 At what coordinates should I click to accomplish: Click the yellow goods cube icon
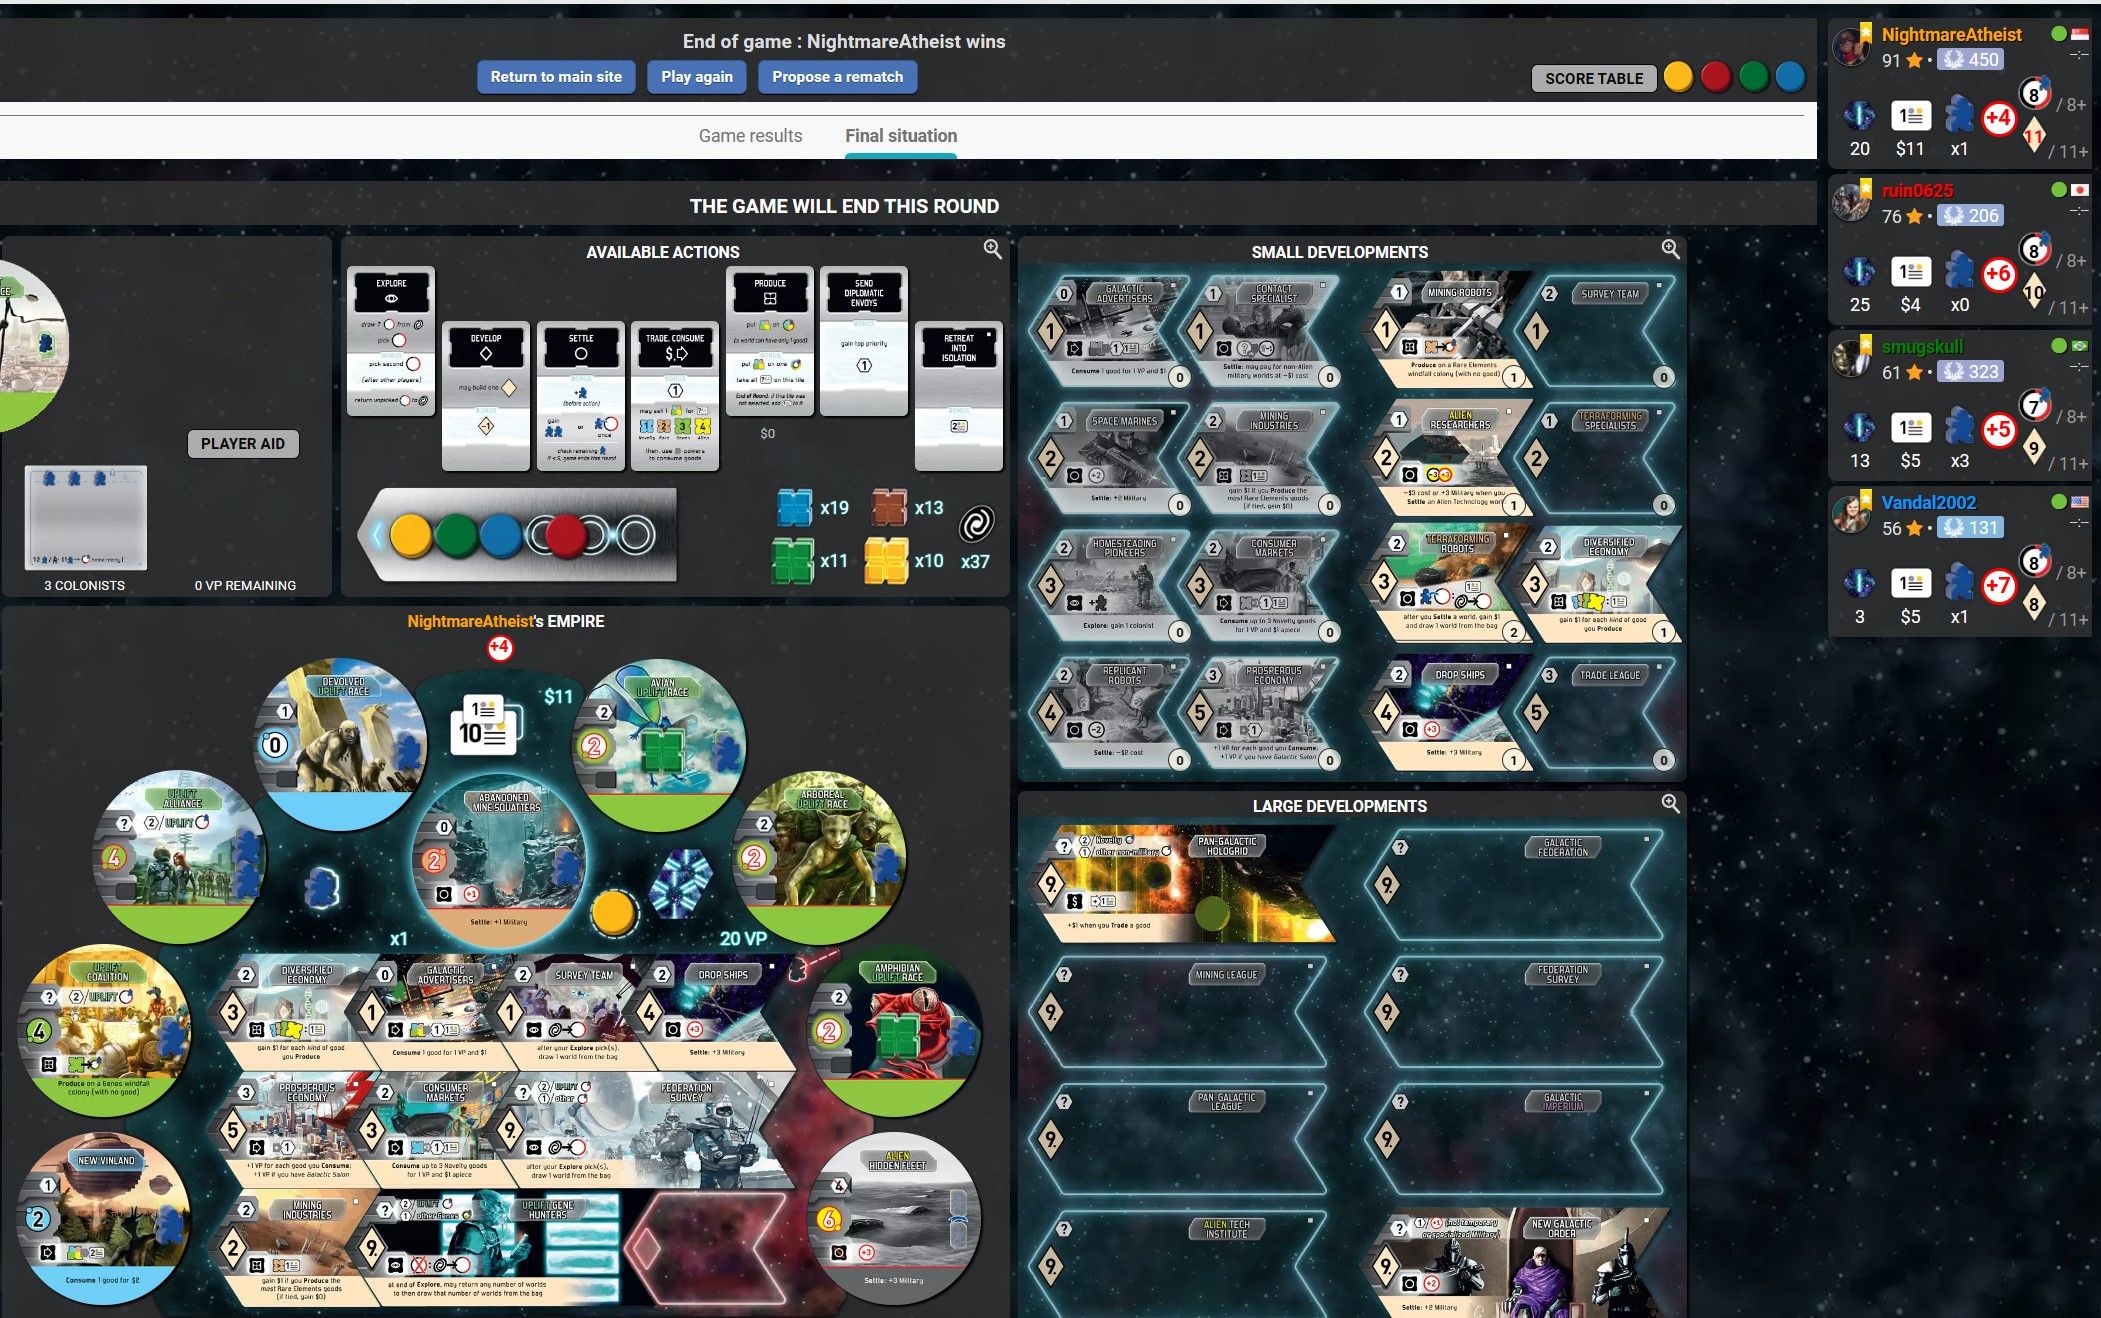[886, 560]
